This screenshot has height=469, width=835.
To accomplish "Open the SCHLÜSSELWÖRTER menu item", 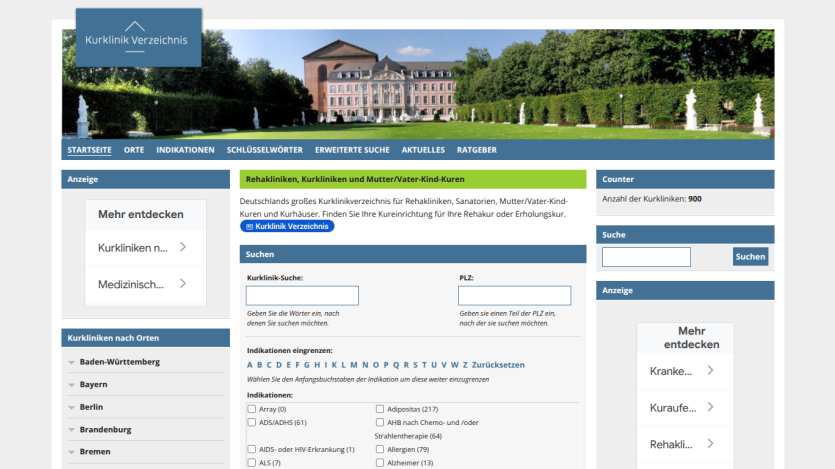I will pos(265,150).
